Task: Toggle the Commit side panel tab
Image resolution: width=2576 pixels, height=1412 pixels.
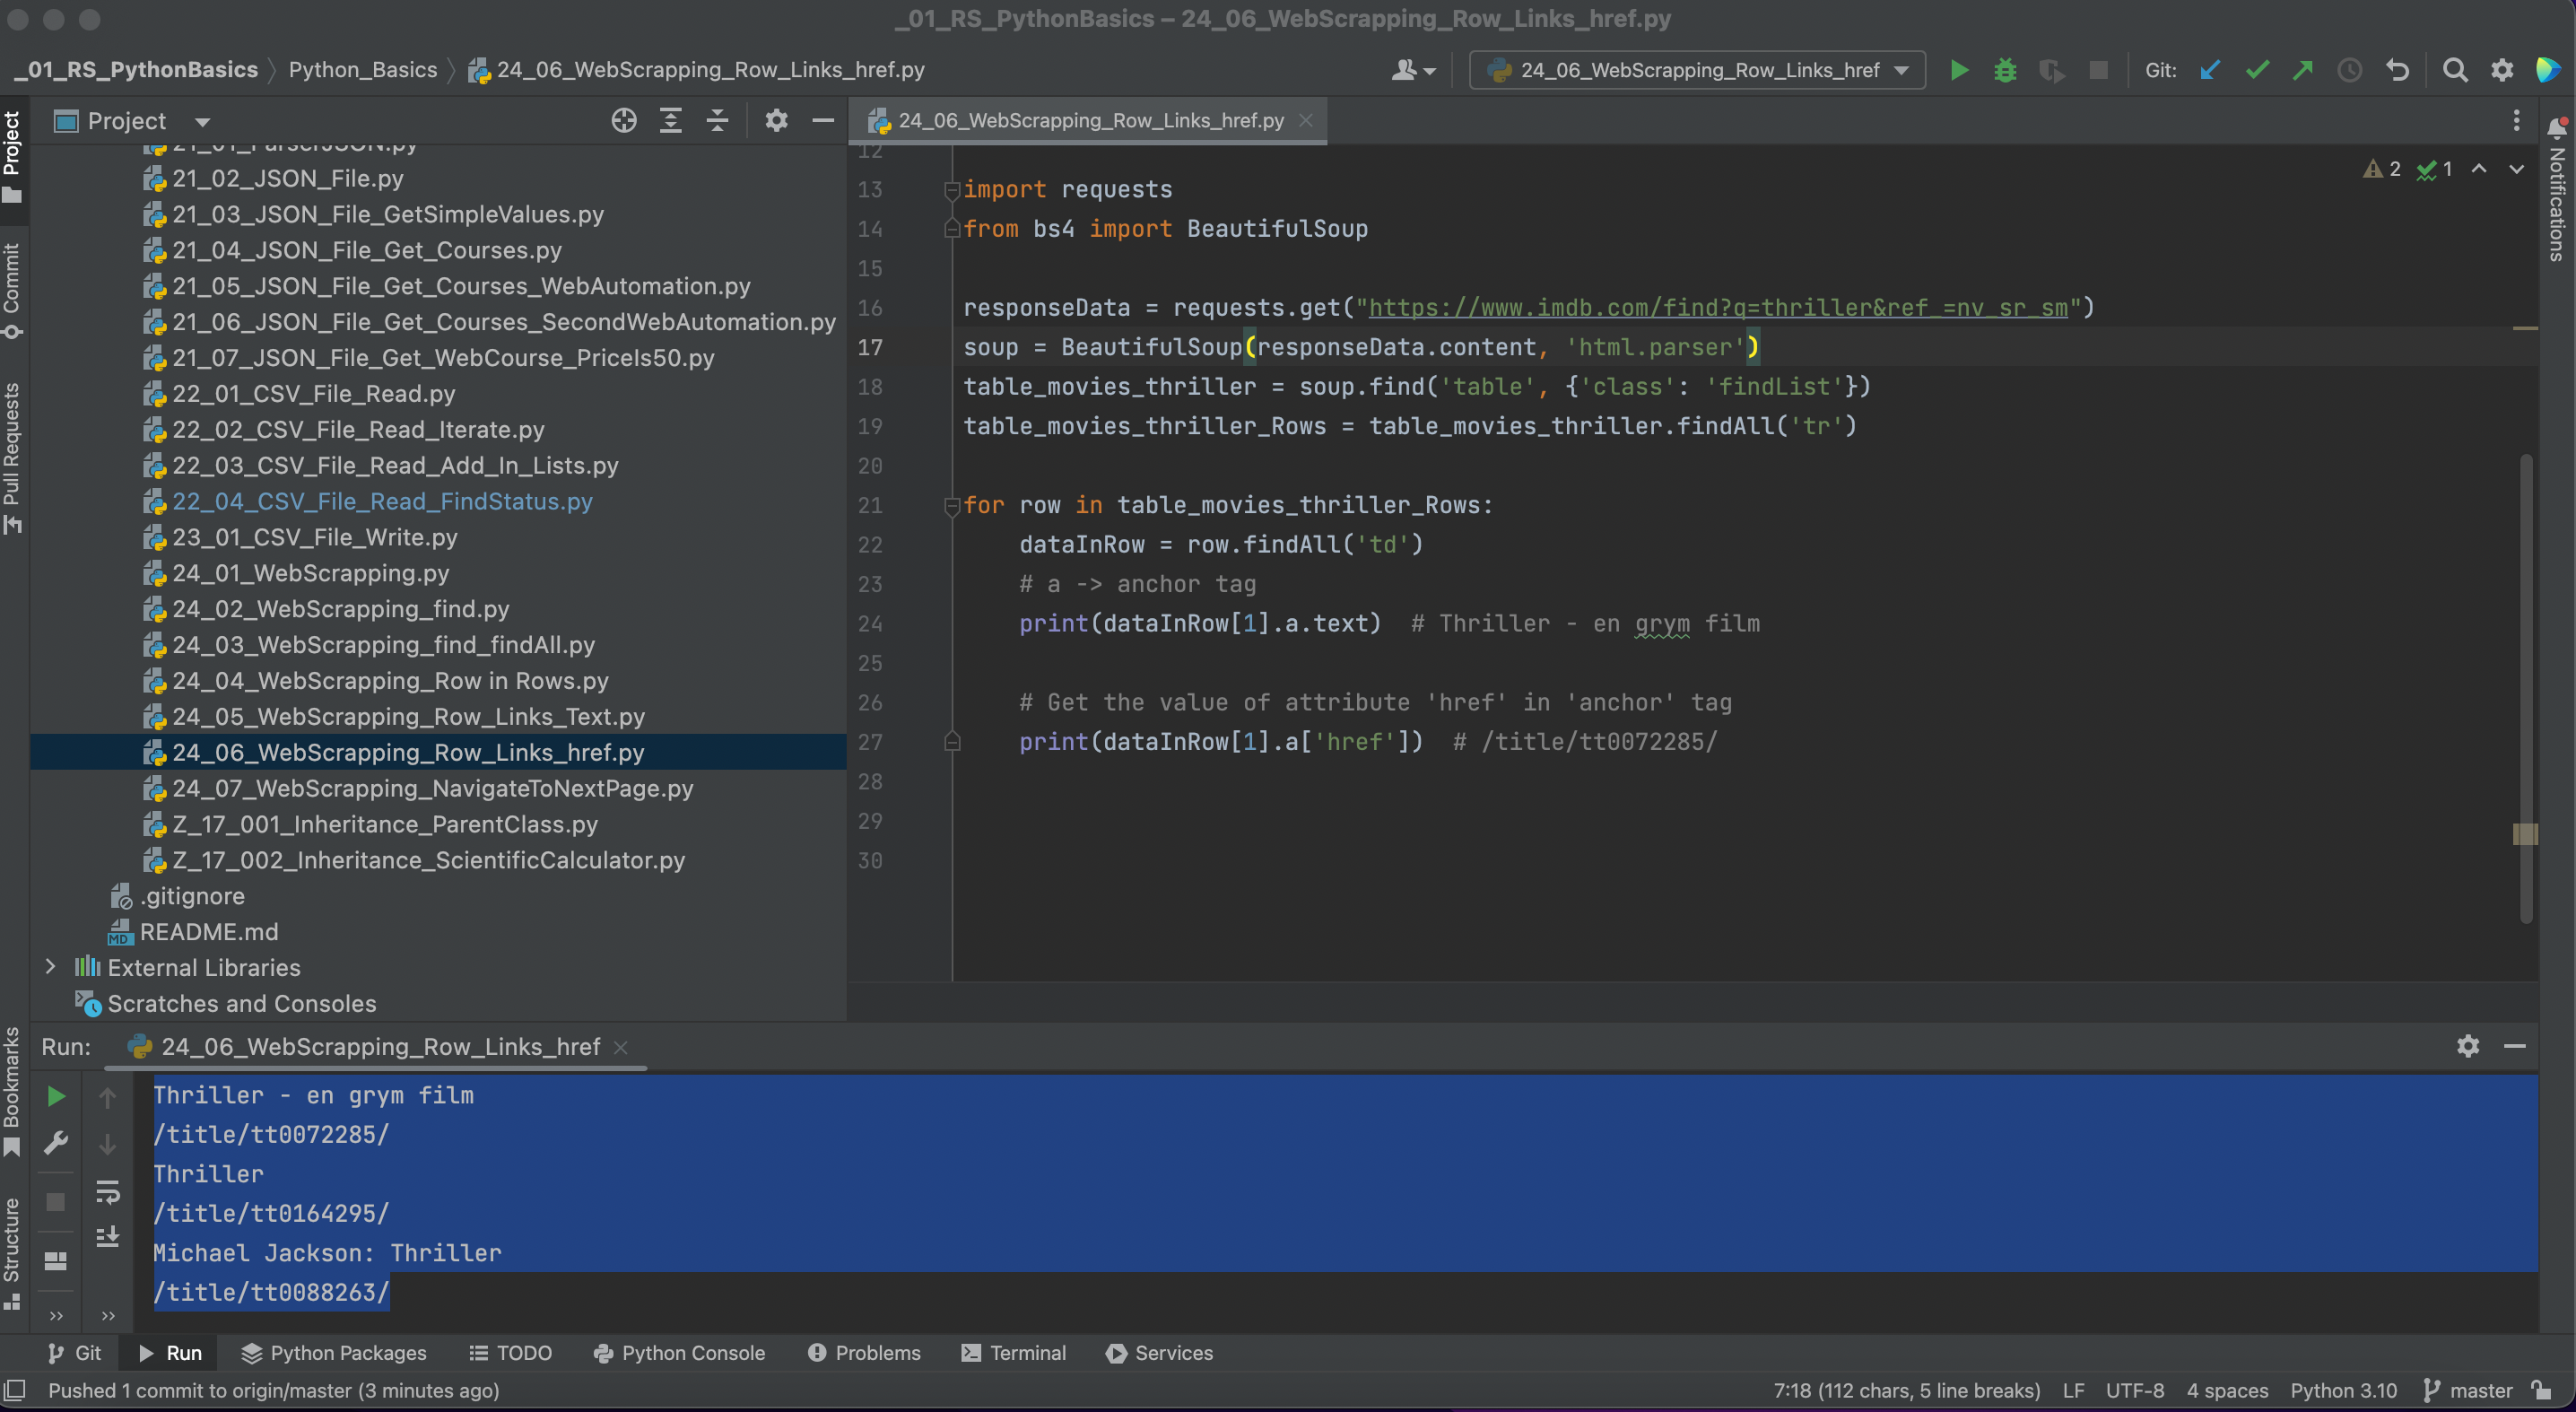Action: coord(12,290)
